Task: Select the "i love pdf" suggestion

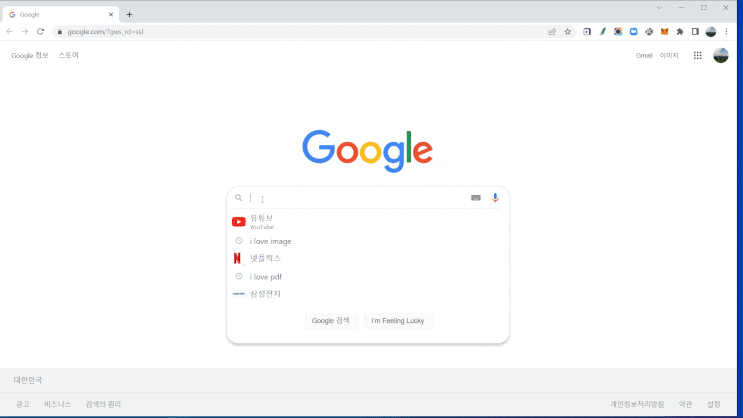Action: (368, 277)
